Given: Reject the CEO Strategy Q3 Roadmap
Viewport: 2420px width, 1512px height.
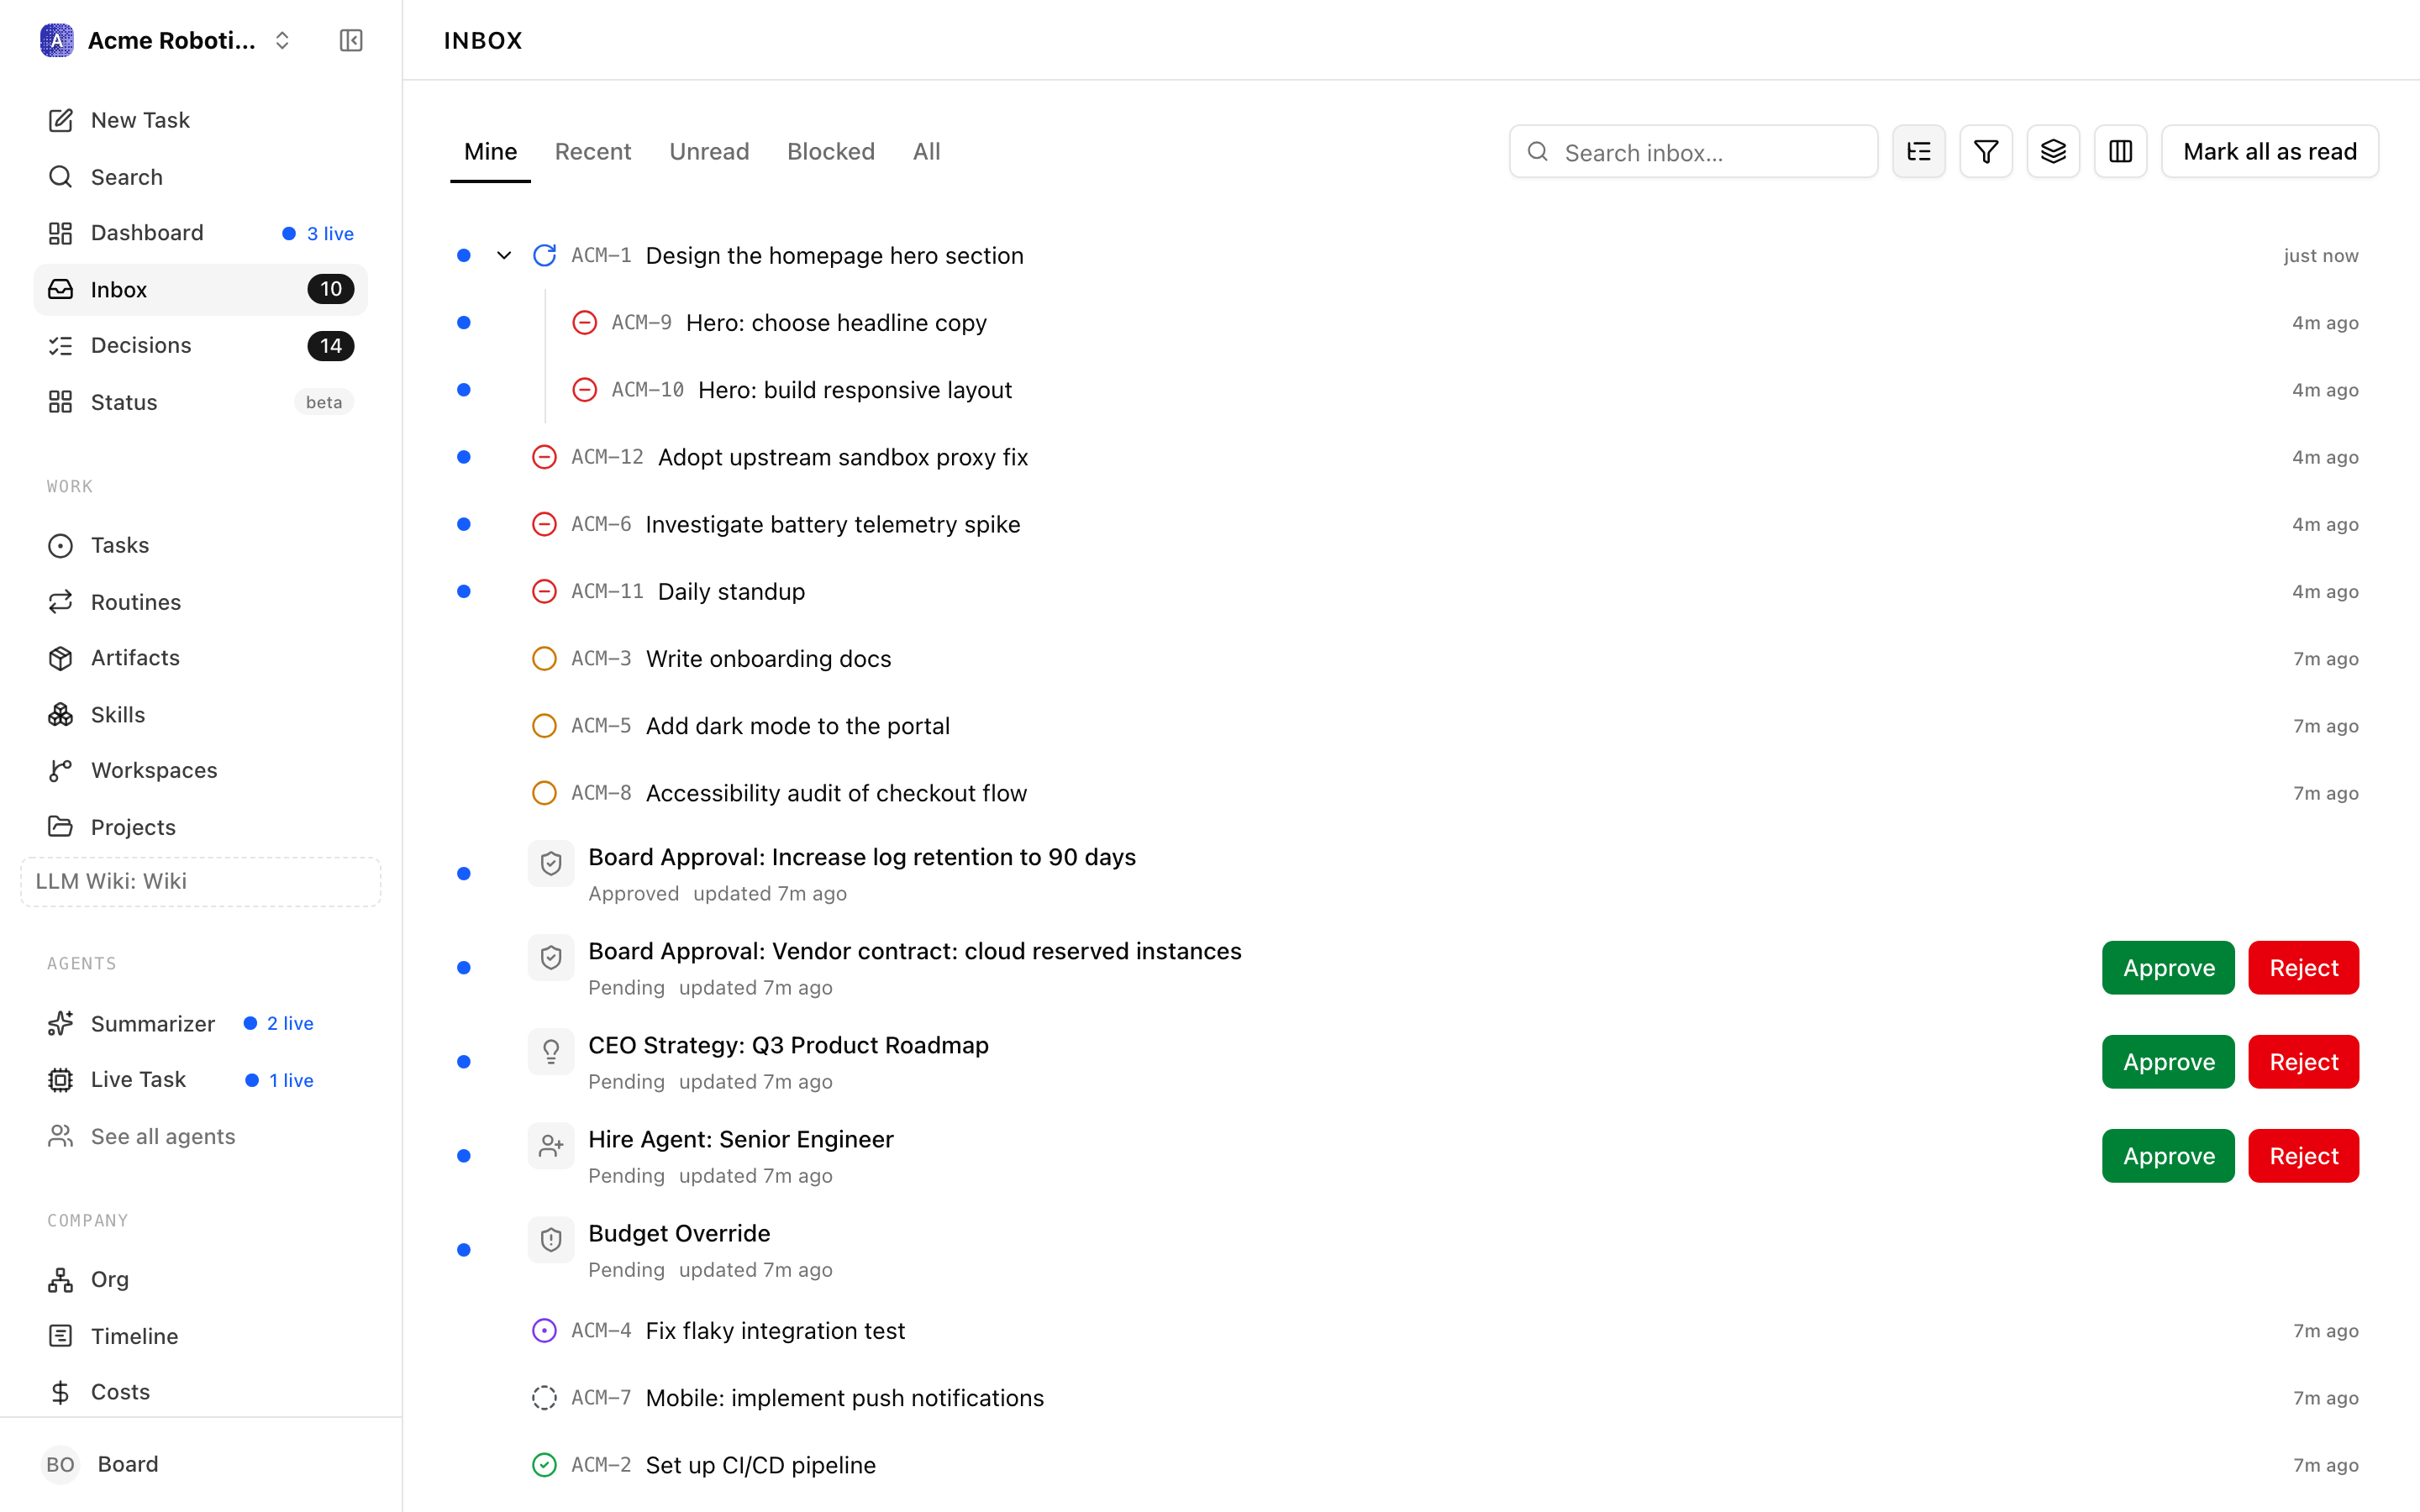Looking at the screenshot, I should 2303,1062.
